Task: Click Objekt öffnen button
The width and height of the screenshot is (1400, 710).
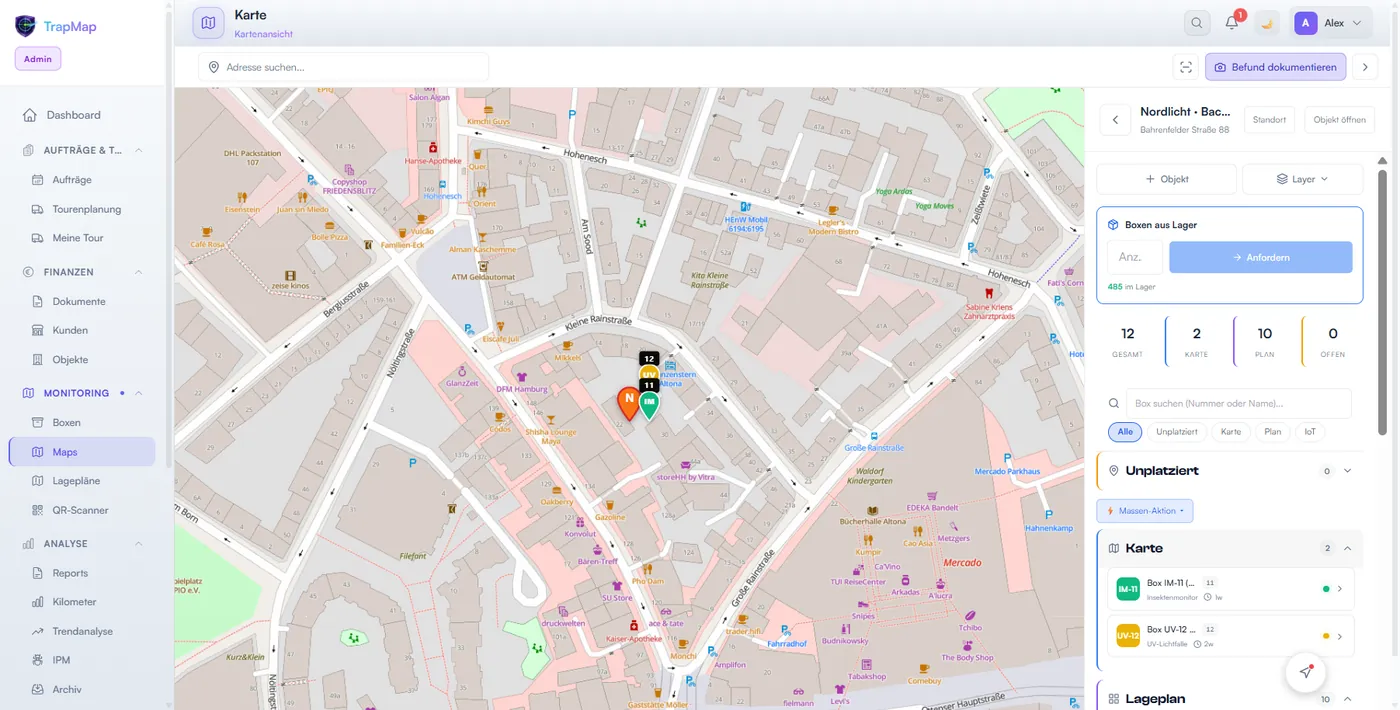Action: pos(1339,120)
